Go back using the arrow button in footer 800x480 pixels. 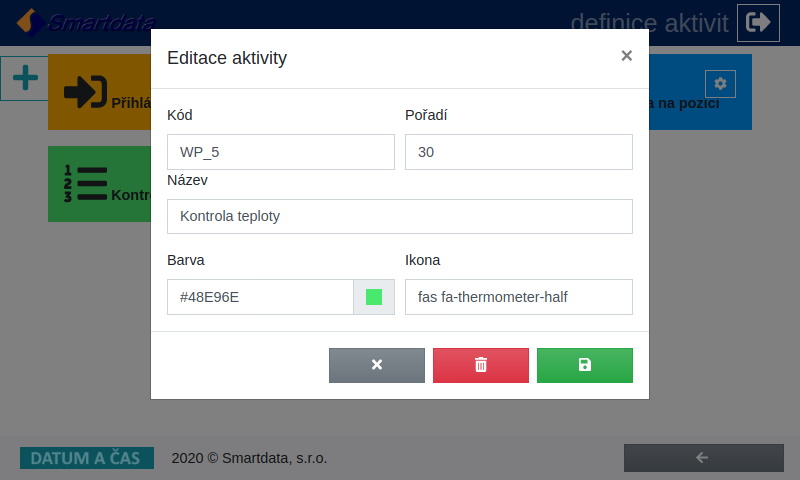(x=704, y=458)
